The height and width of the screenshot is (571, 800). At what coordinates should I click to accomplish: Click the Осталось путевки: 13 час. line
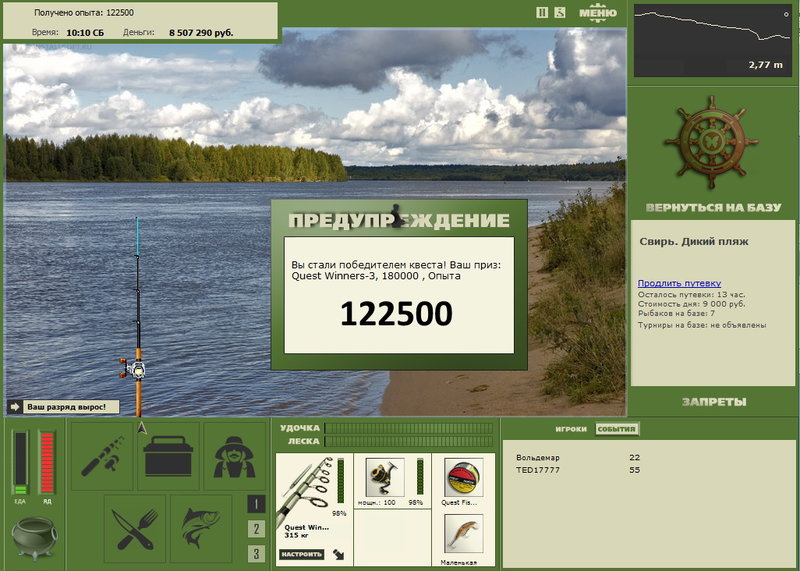pyautogui.click(x=691, y=294)
